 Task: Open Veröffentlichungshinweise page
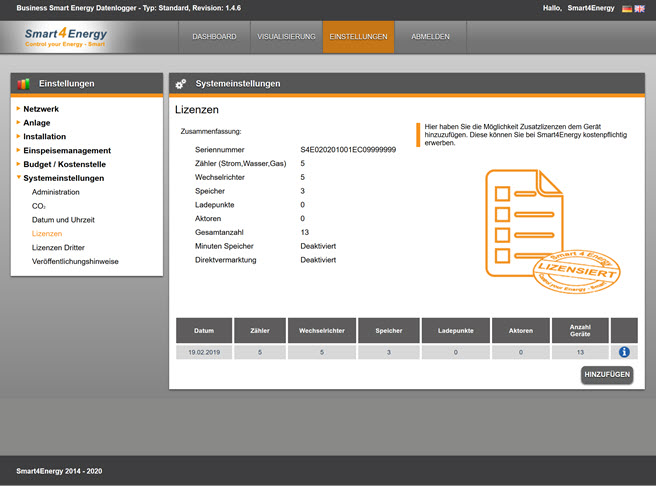pos(75,261)
